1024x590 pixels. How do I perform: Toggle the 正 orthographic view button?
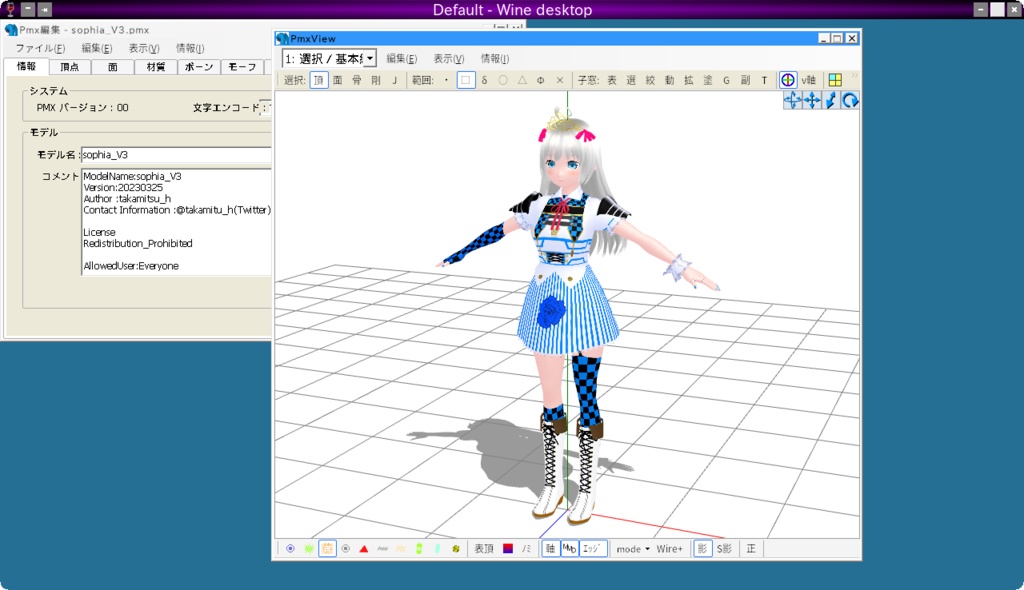[751, 549]
